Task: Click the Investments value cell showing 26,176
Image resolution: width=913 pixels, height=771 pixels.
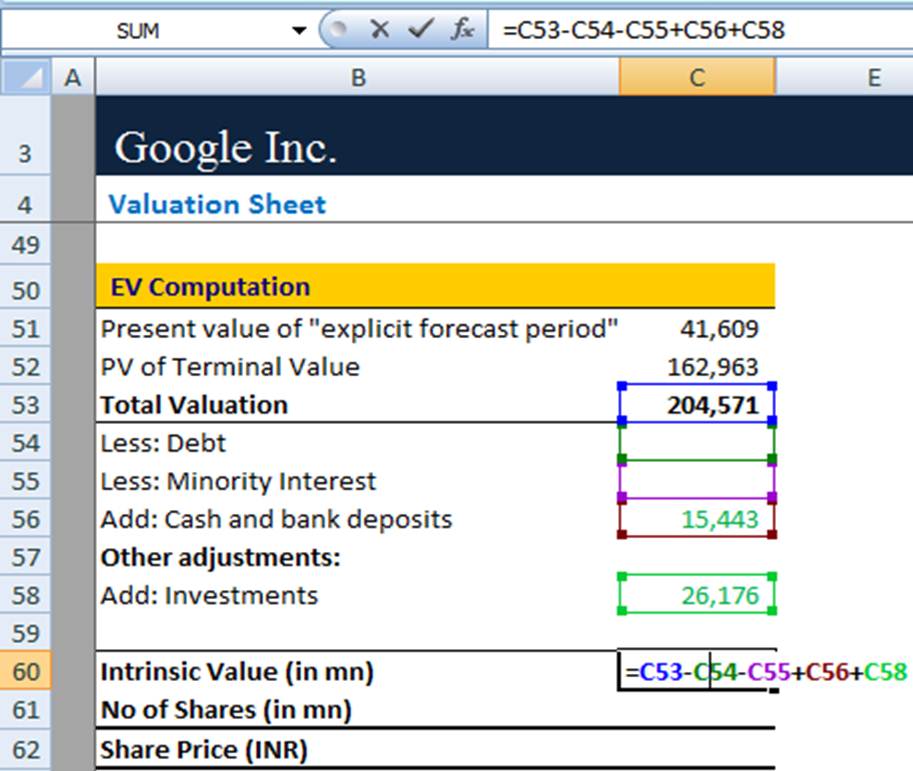Action: pos(697,594)
